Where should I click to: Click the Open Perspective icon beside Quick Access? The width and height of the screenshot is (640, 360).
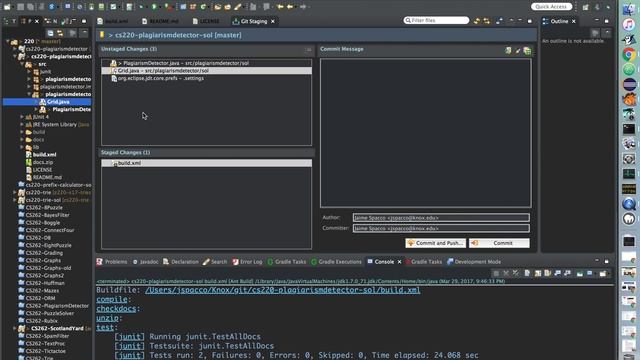pos(586,7)
